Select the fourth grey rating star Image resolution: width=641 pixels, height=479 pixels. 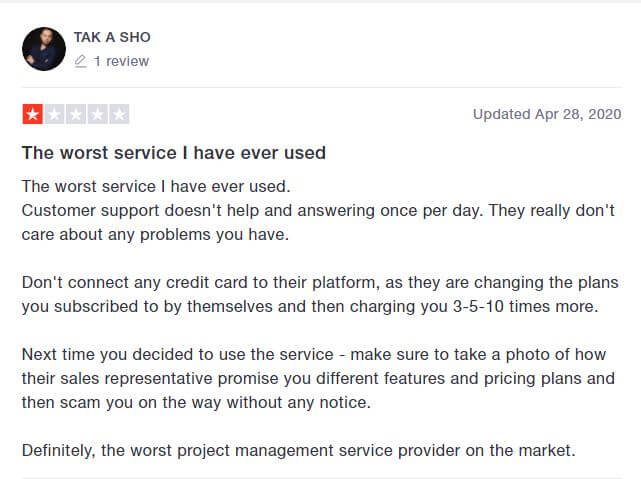click(x=97, y=114)
